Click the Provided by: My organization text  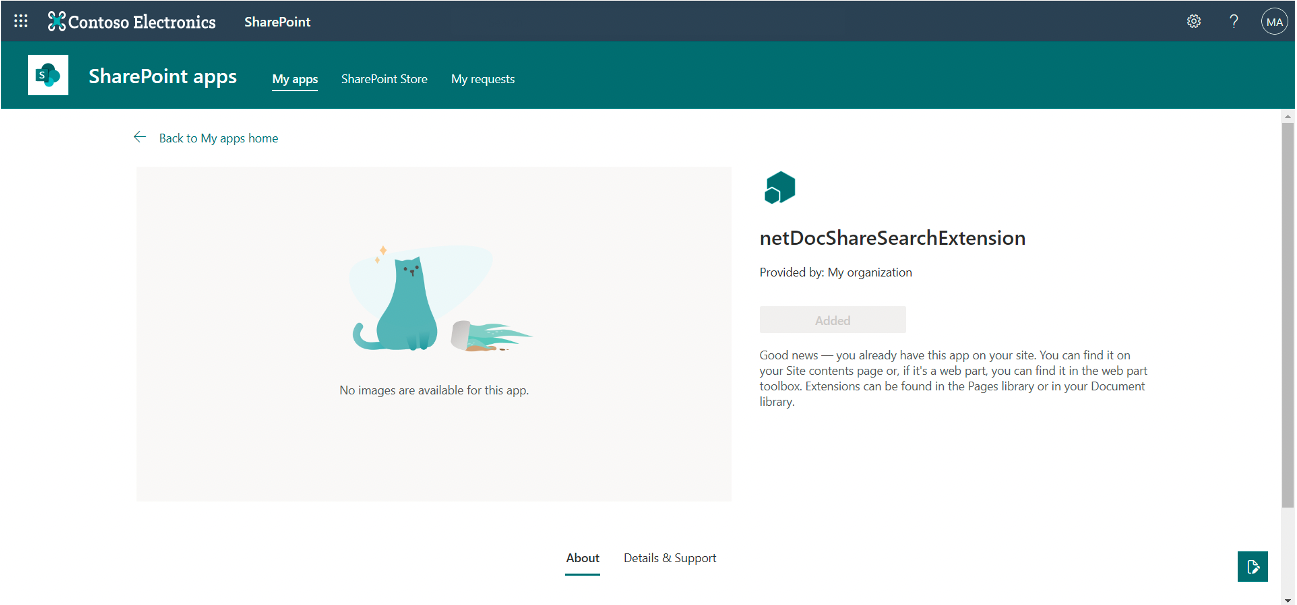pos(836,272)
